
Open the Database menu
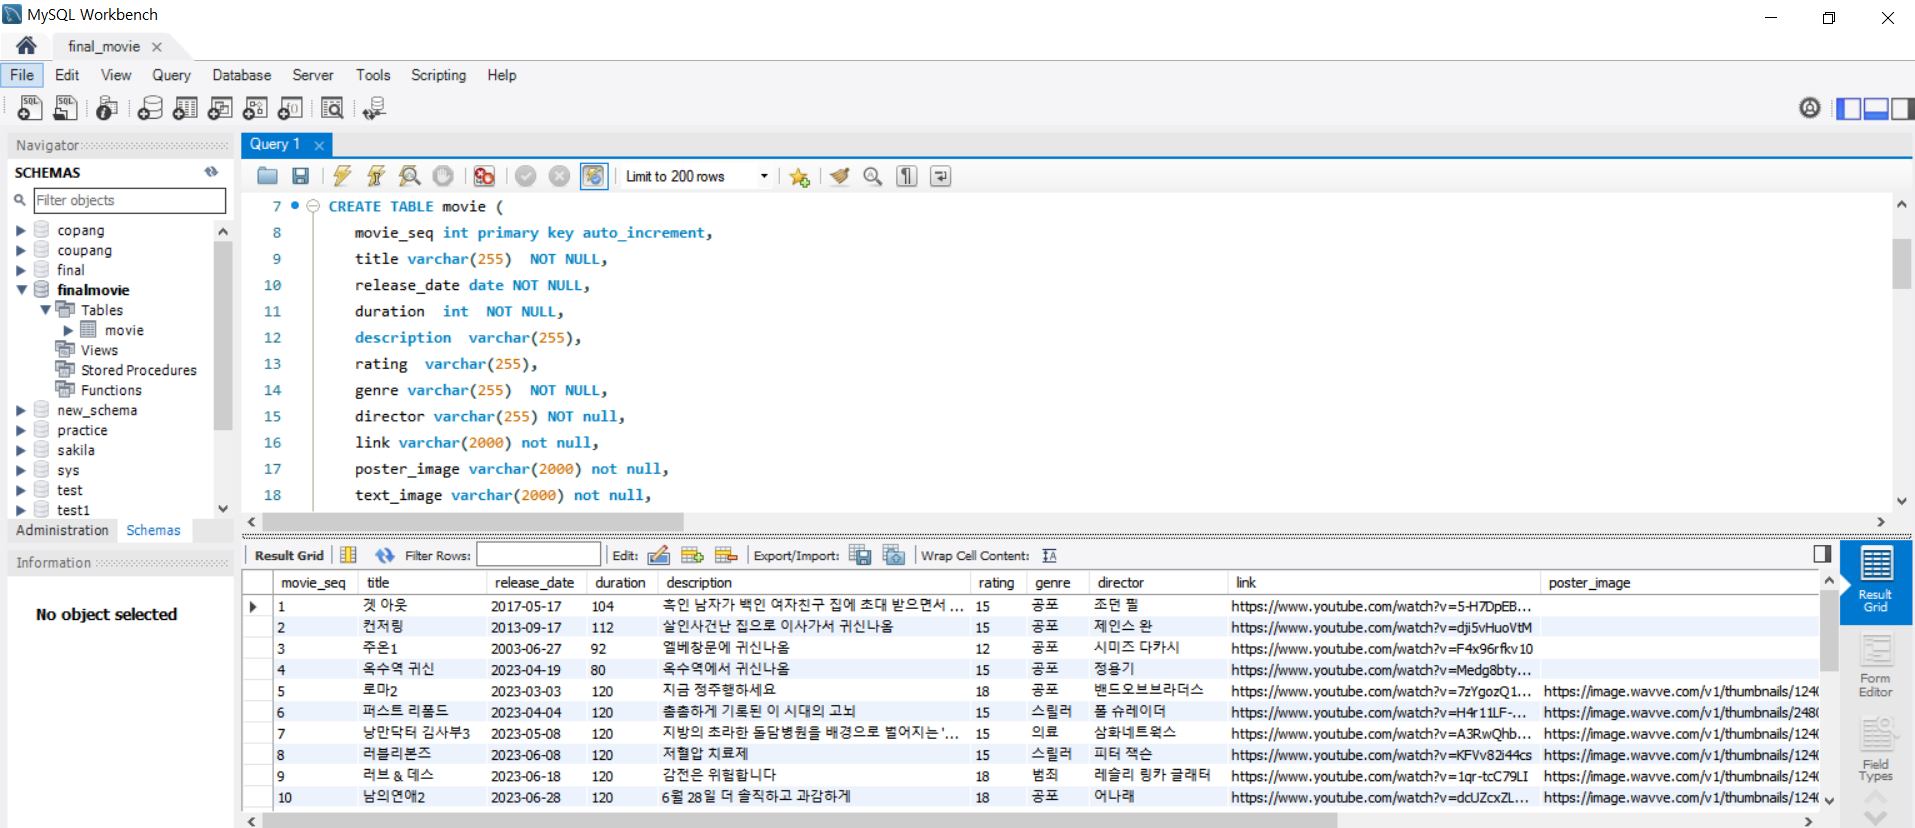click(x=241, y=75)
